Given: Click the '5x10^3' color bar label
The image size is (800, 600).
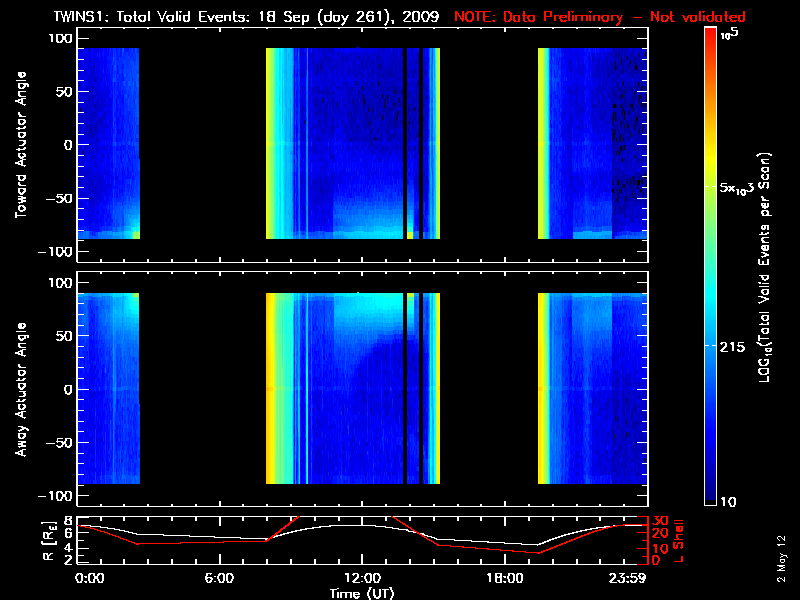Looking at the screenshot, I should click(x=737, y=188).
